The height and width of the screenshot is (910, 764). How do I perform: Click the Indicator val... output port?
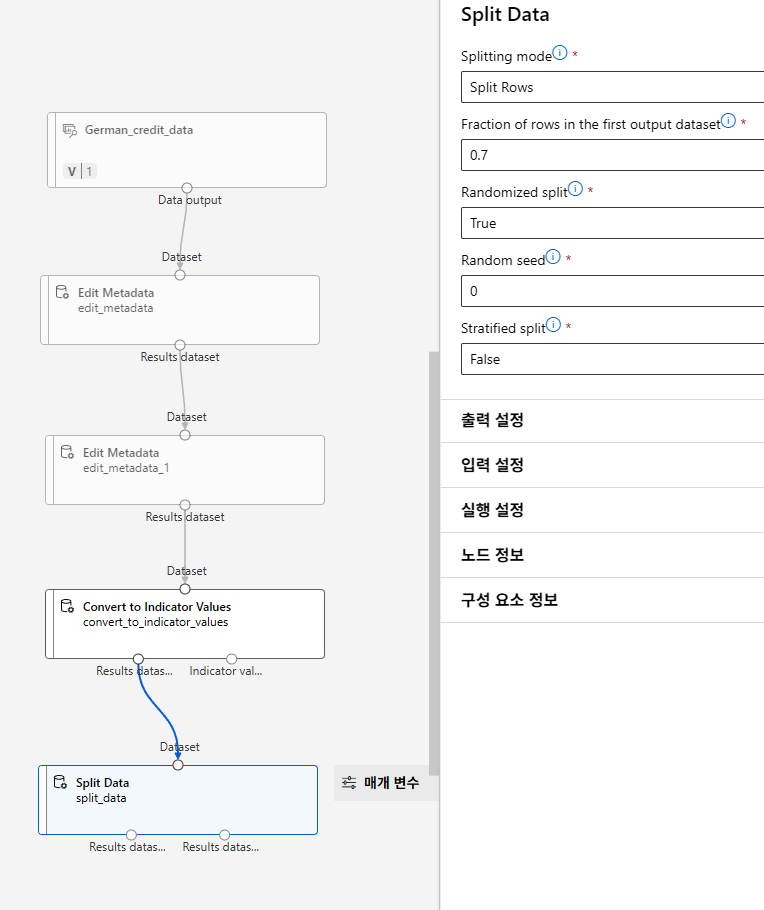point(232,659)
